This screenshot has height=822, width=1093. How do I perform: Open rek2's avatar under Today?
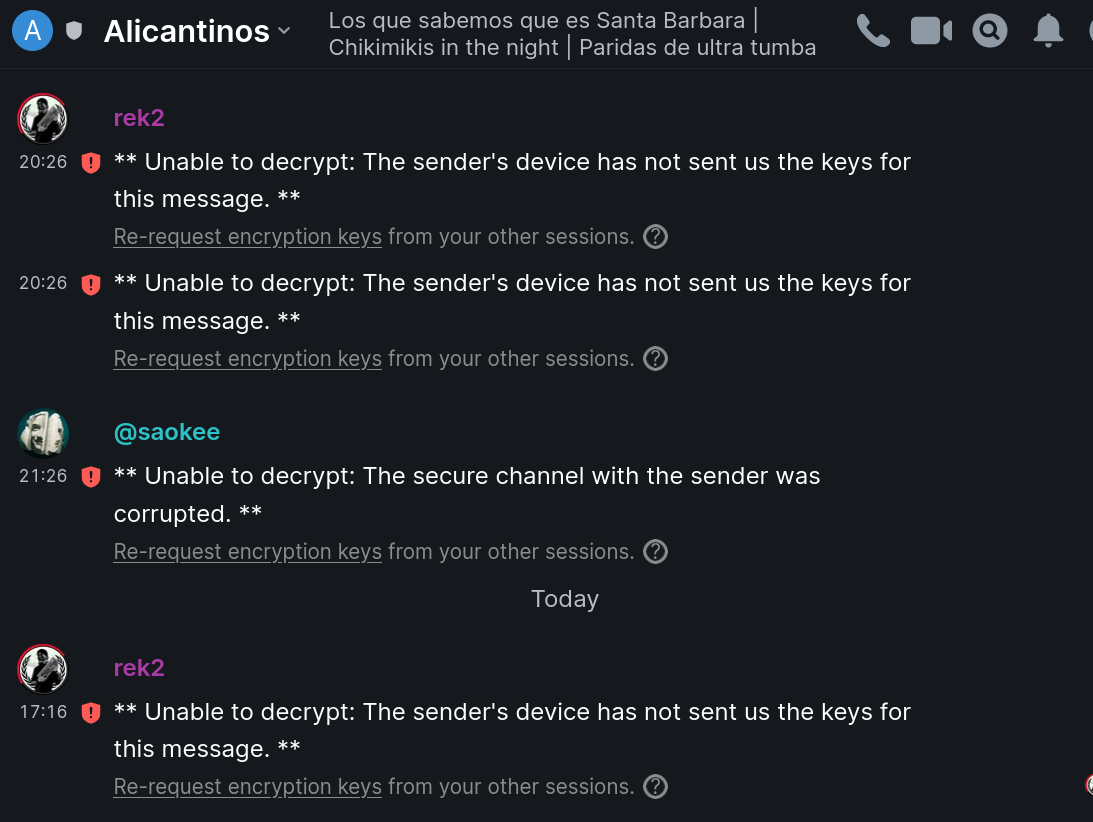42,669
